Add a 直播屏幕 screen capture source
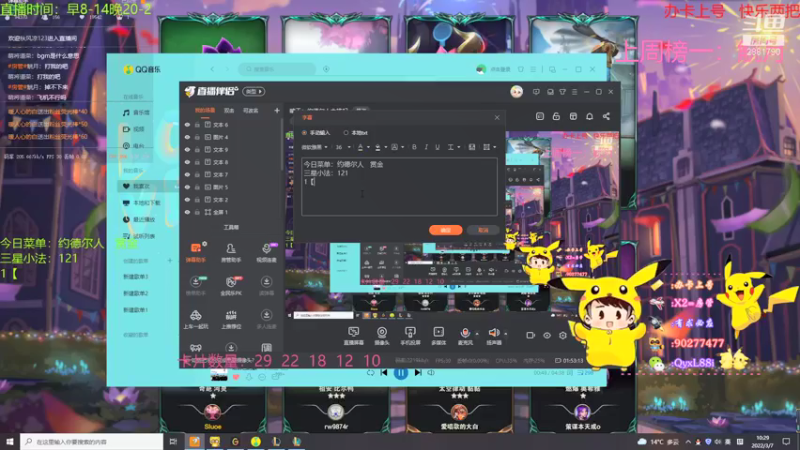 click(354, 336)
